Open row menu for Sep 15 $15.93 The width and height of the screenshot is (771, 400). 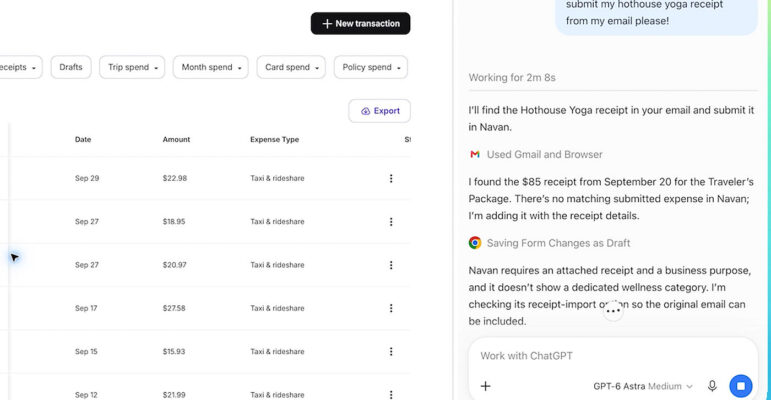tap(391, 352)
